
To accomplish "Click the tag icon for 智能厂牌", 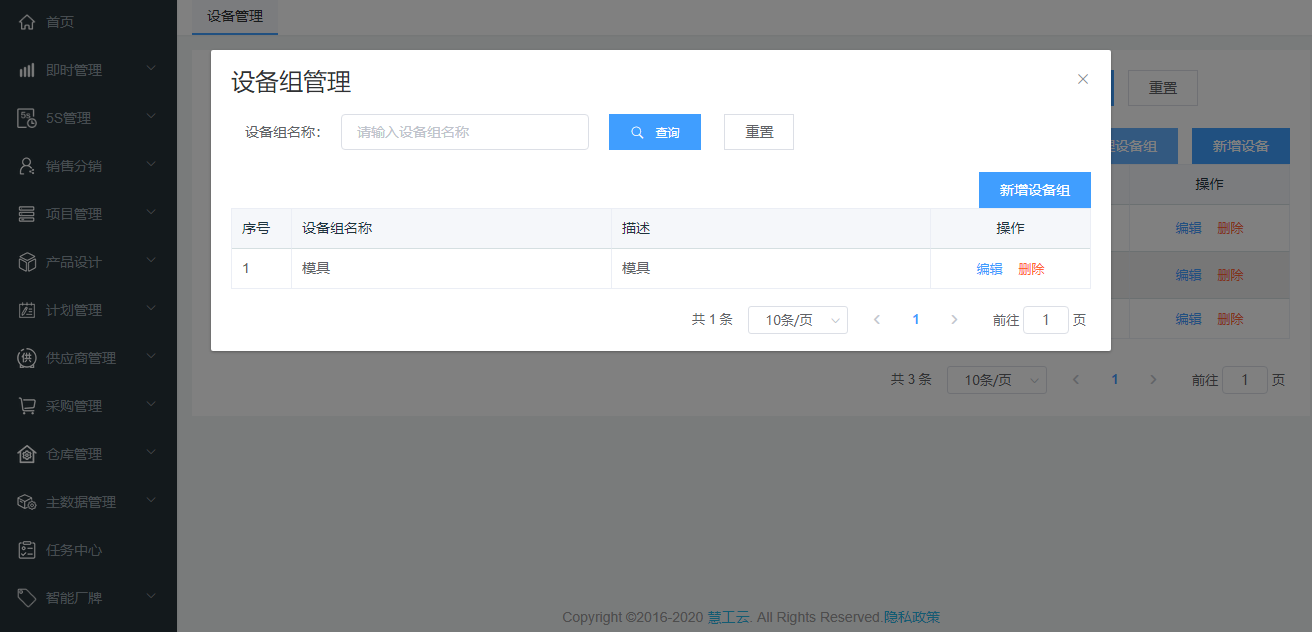I will [x=27, y=598].
